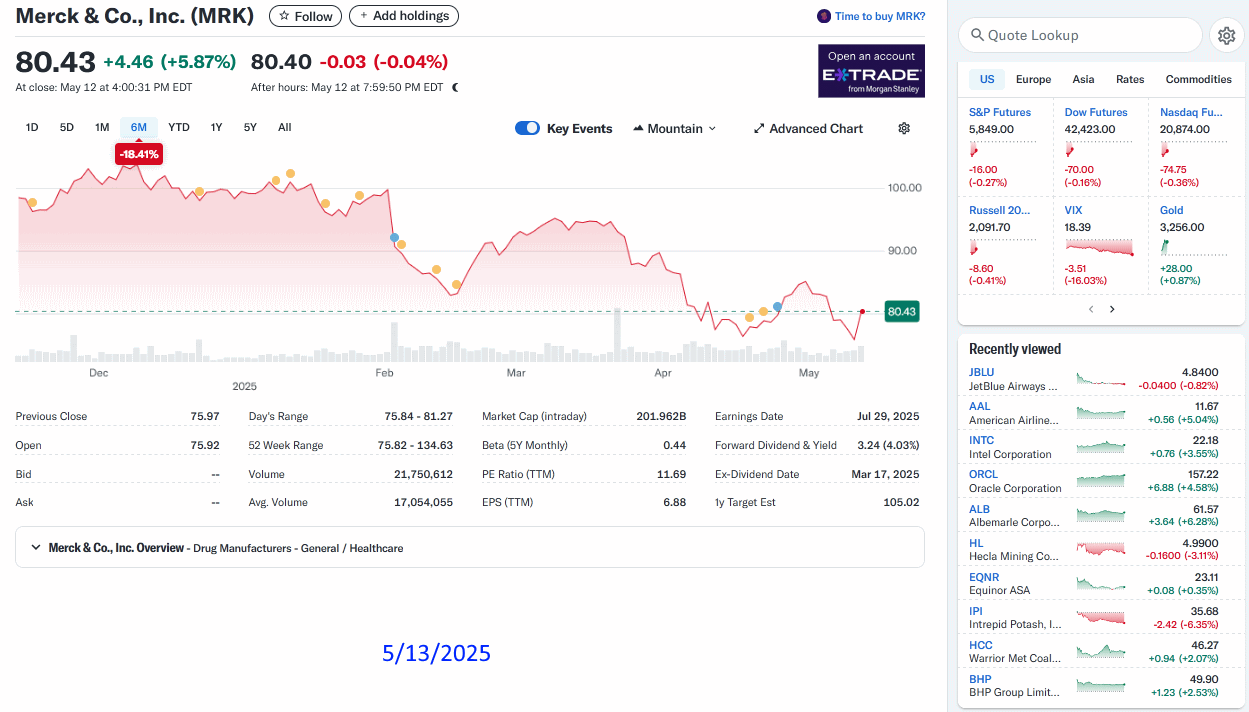
Task: Open the EQNR ticker link
Action: (985, 577)
